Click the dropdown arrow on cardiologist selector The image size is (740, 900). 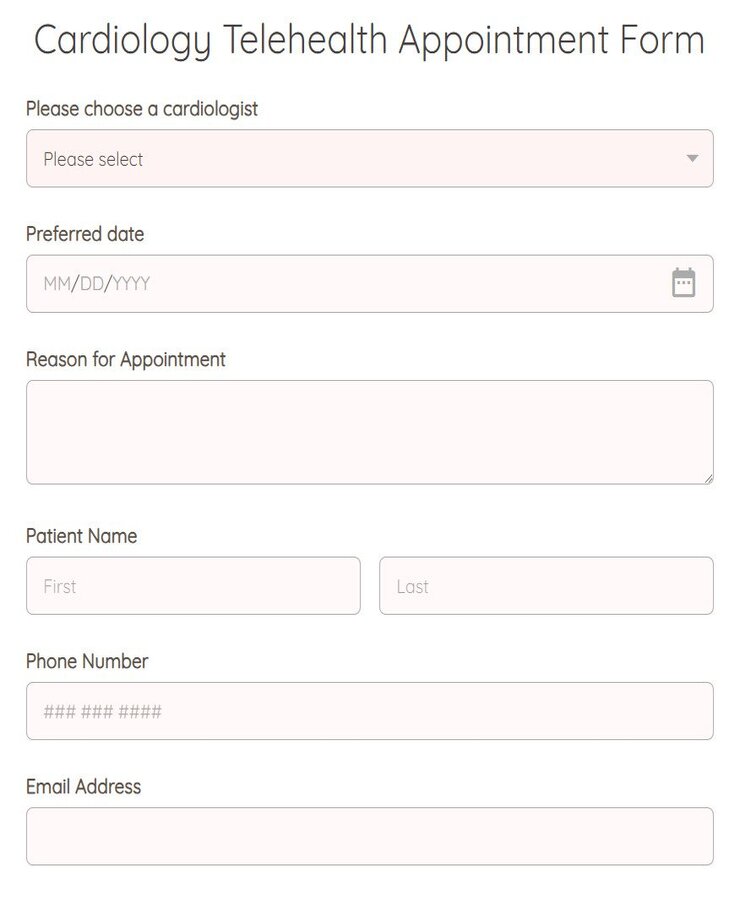[691, 158]
